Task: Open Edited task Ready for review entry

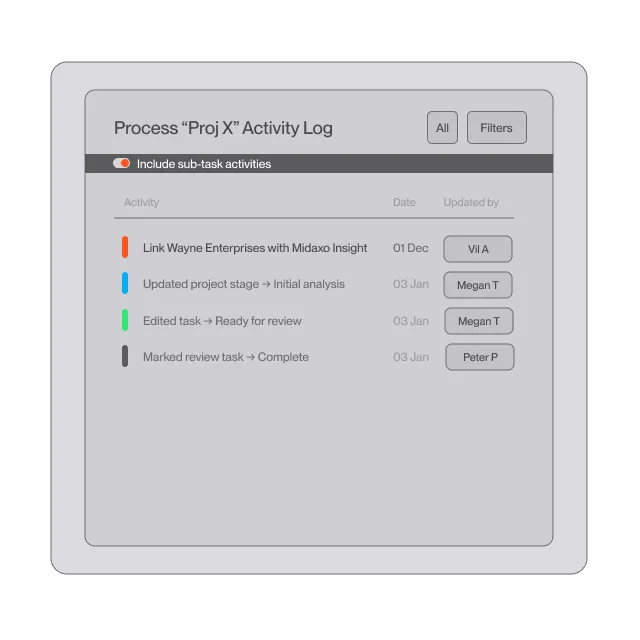Action: click(x=222, y=321)
